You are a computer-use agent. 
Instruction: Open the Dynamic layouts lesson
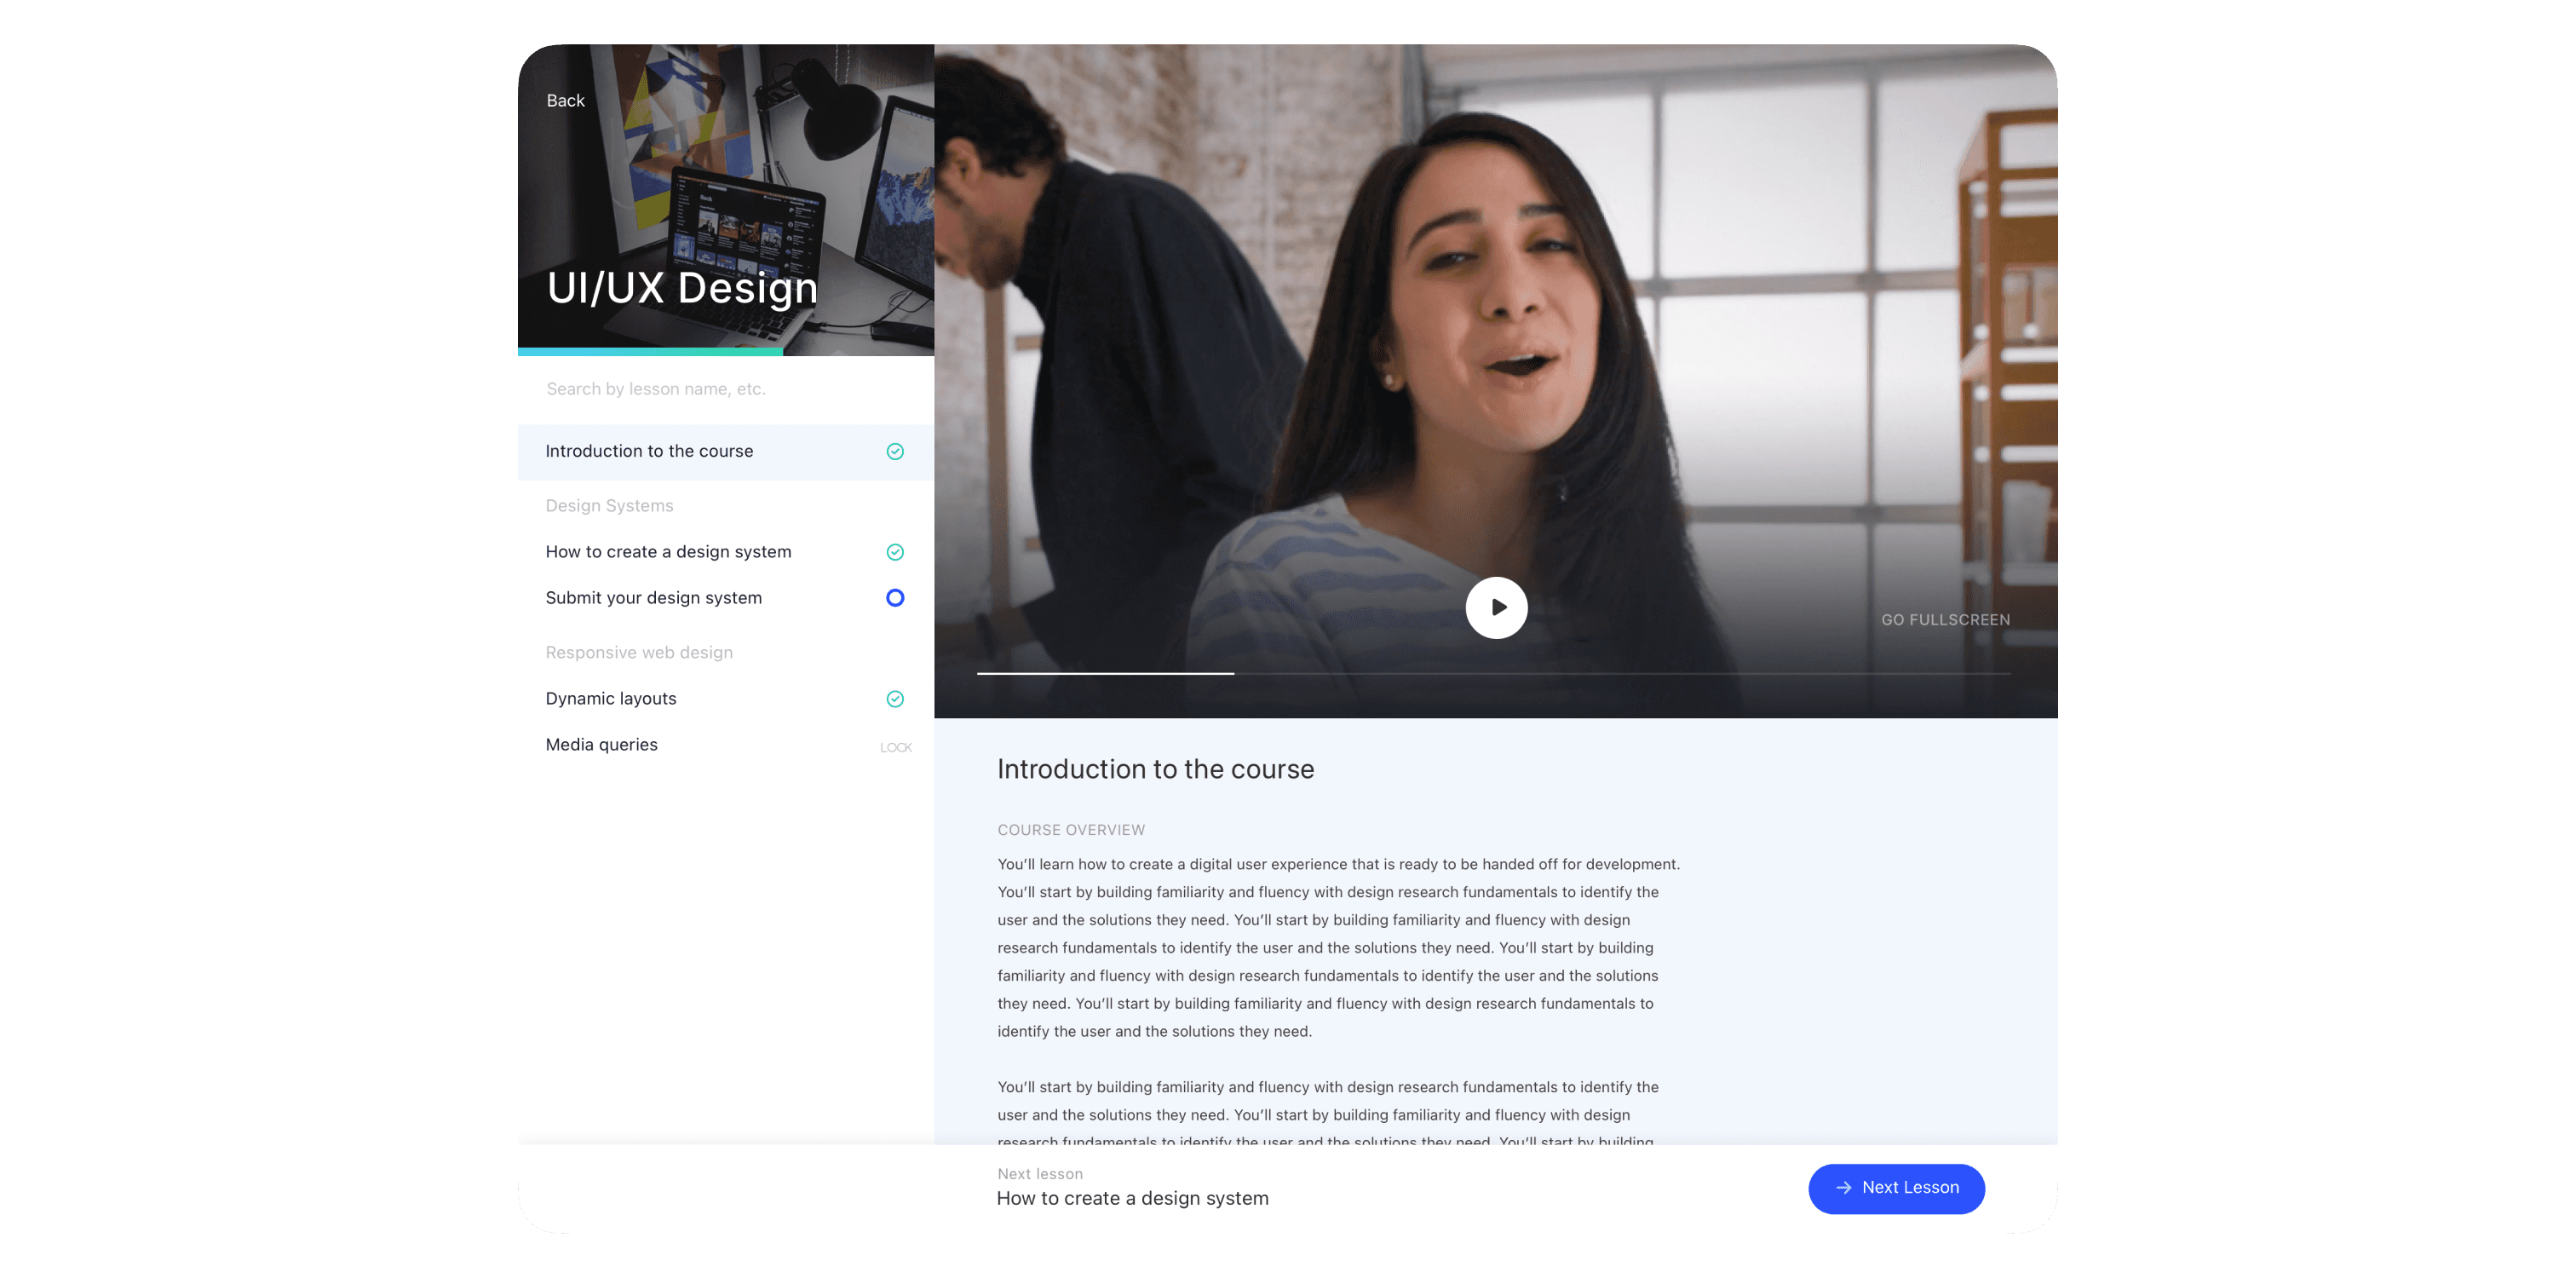tap(610, 699)
